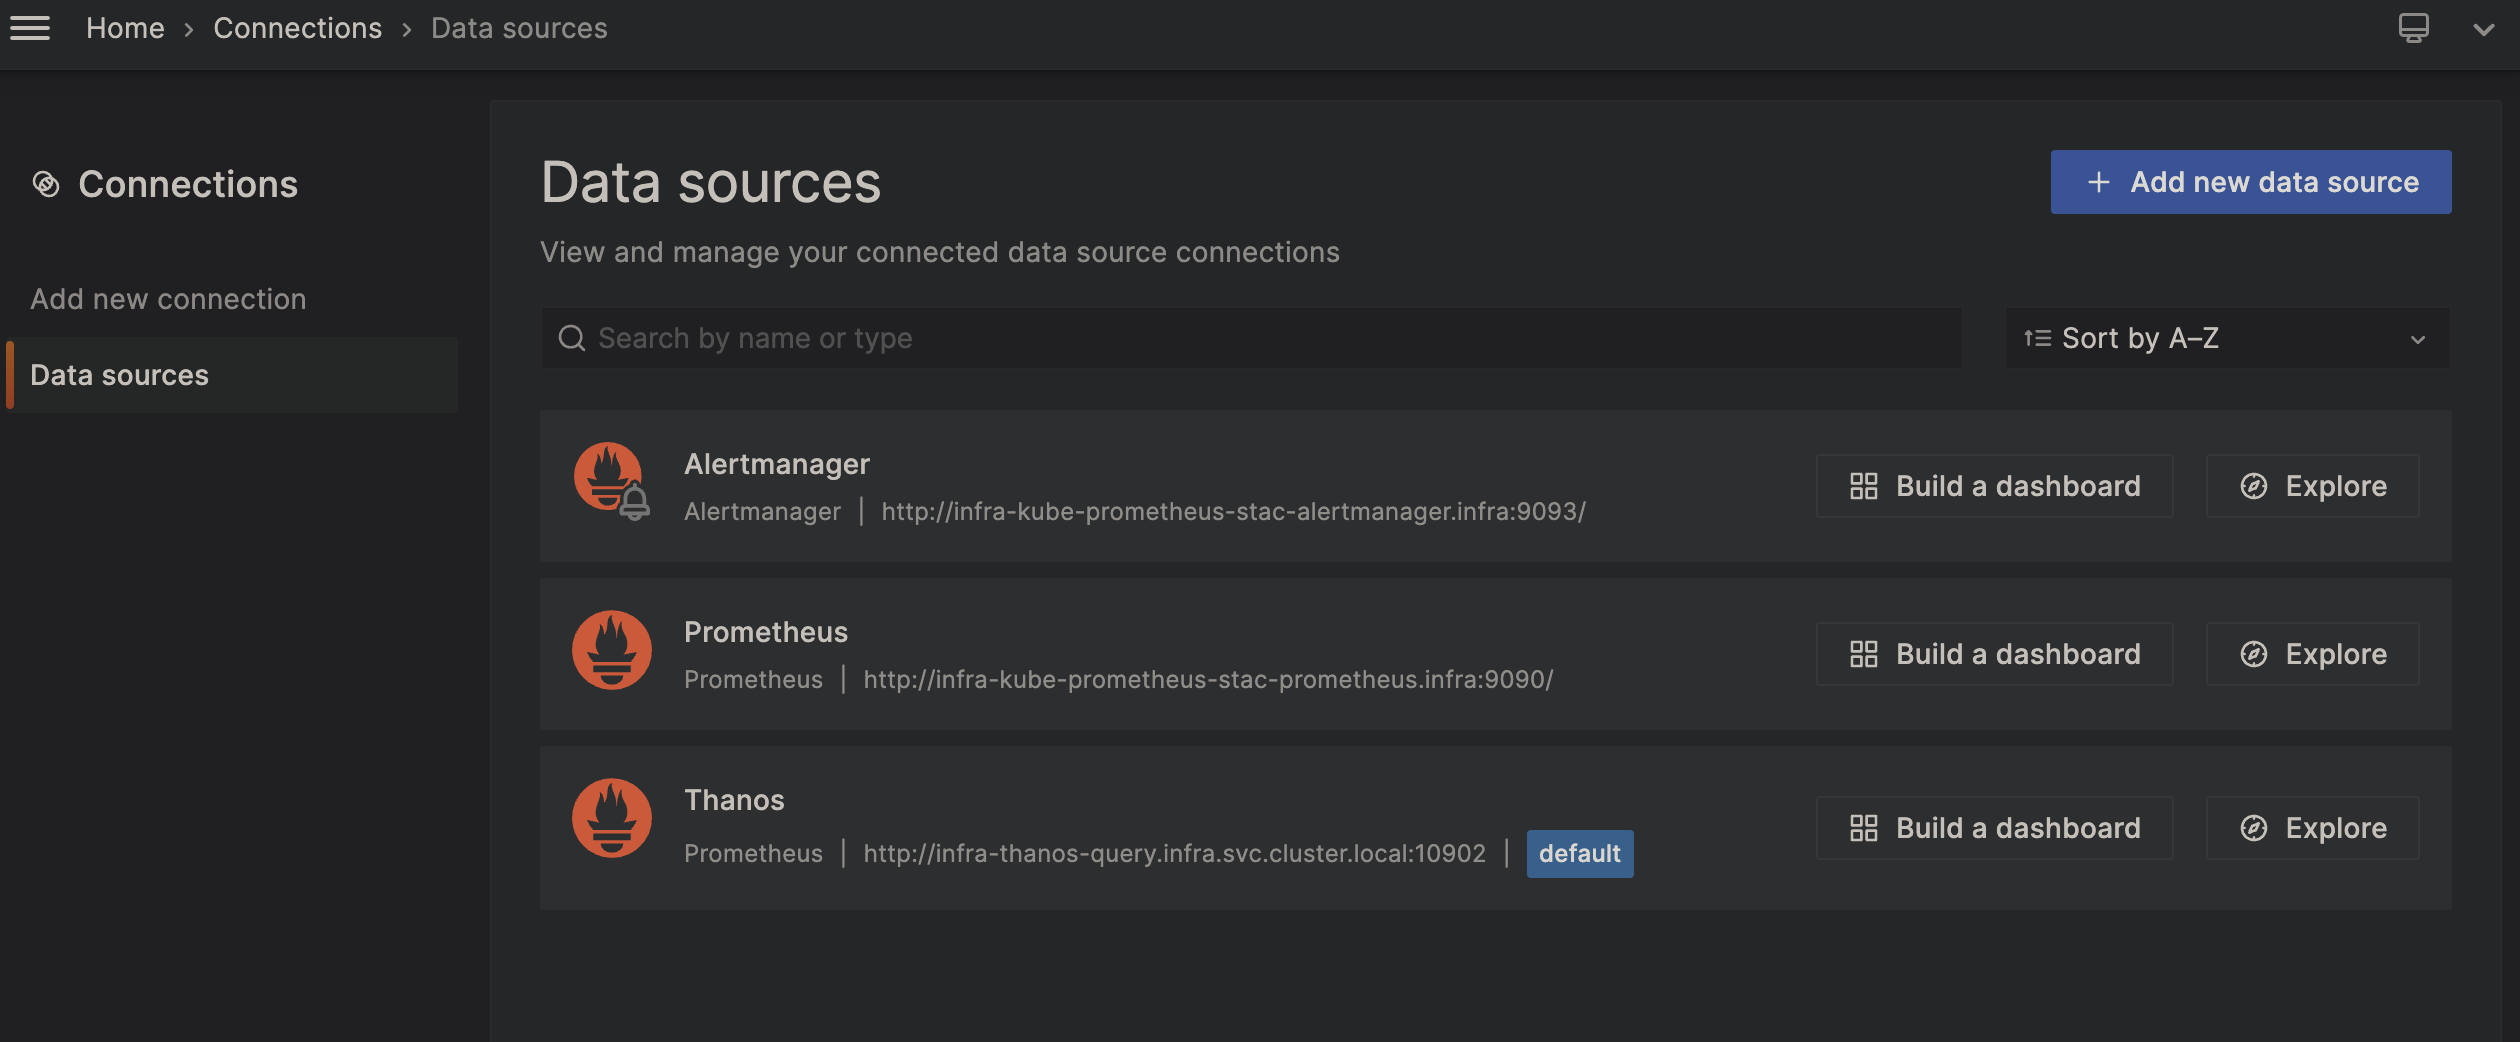This screenshot has height=1042, width=2520.
Task: Click Data sources breadcrumb
Action: (519, 28)
